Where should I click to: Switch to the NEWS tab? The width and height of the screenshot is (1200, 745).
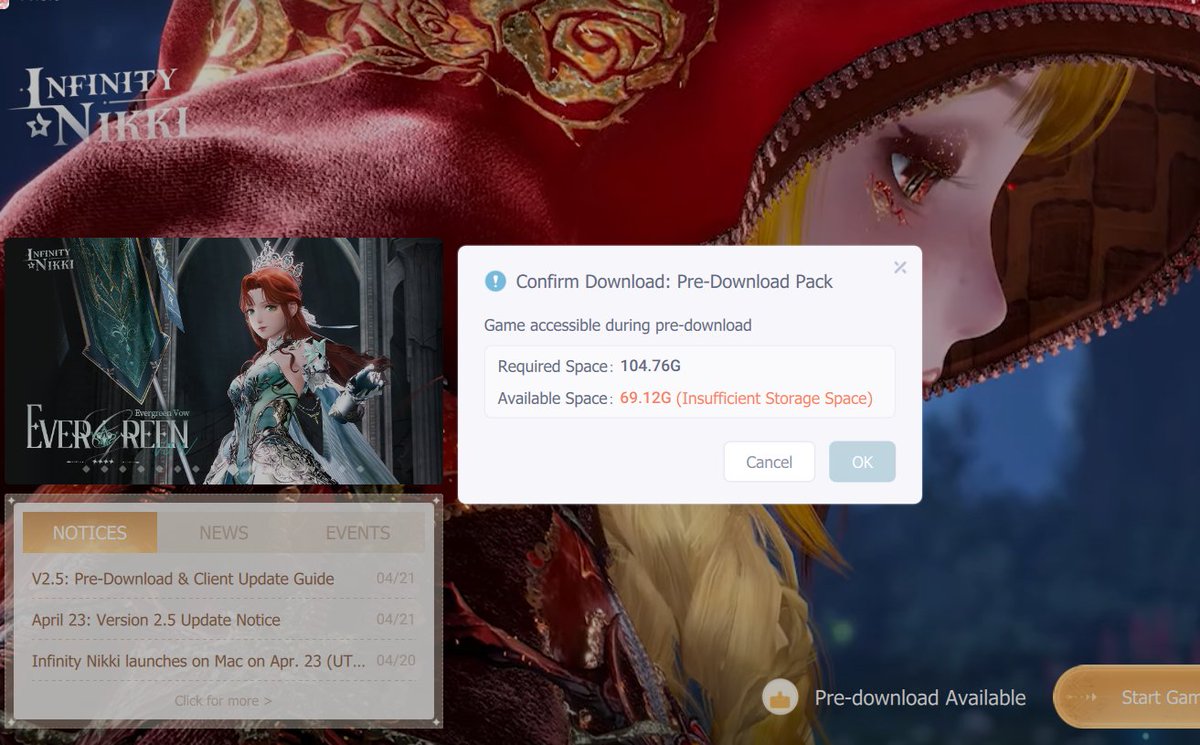[224, 532]
